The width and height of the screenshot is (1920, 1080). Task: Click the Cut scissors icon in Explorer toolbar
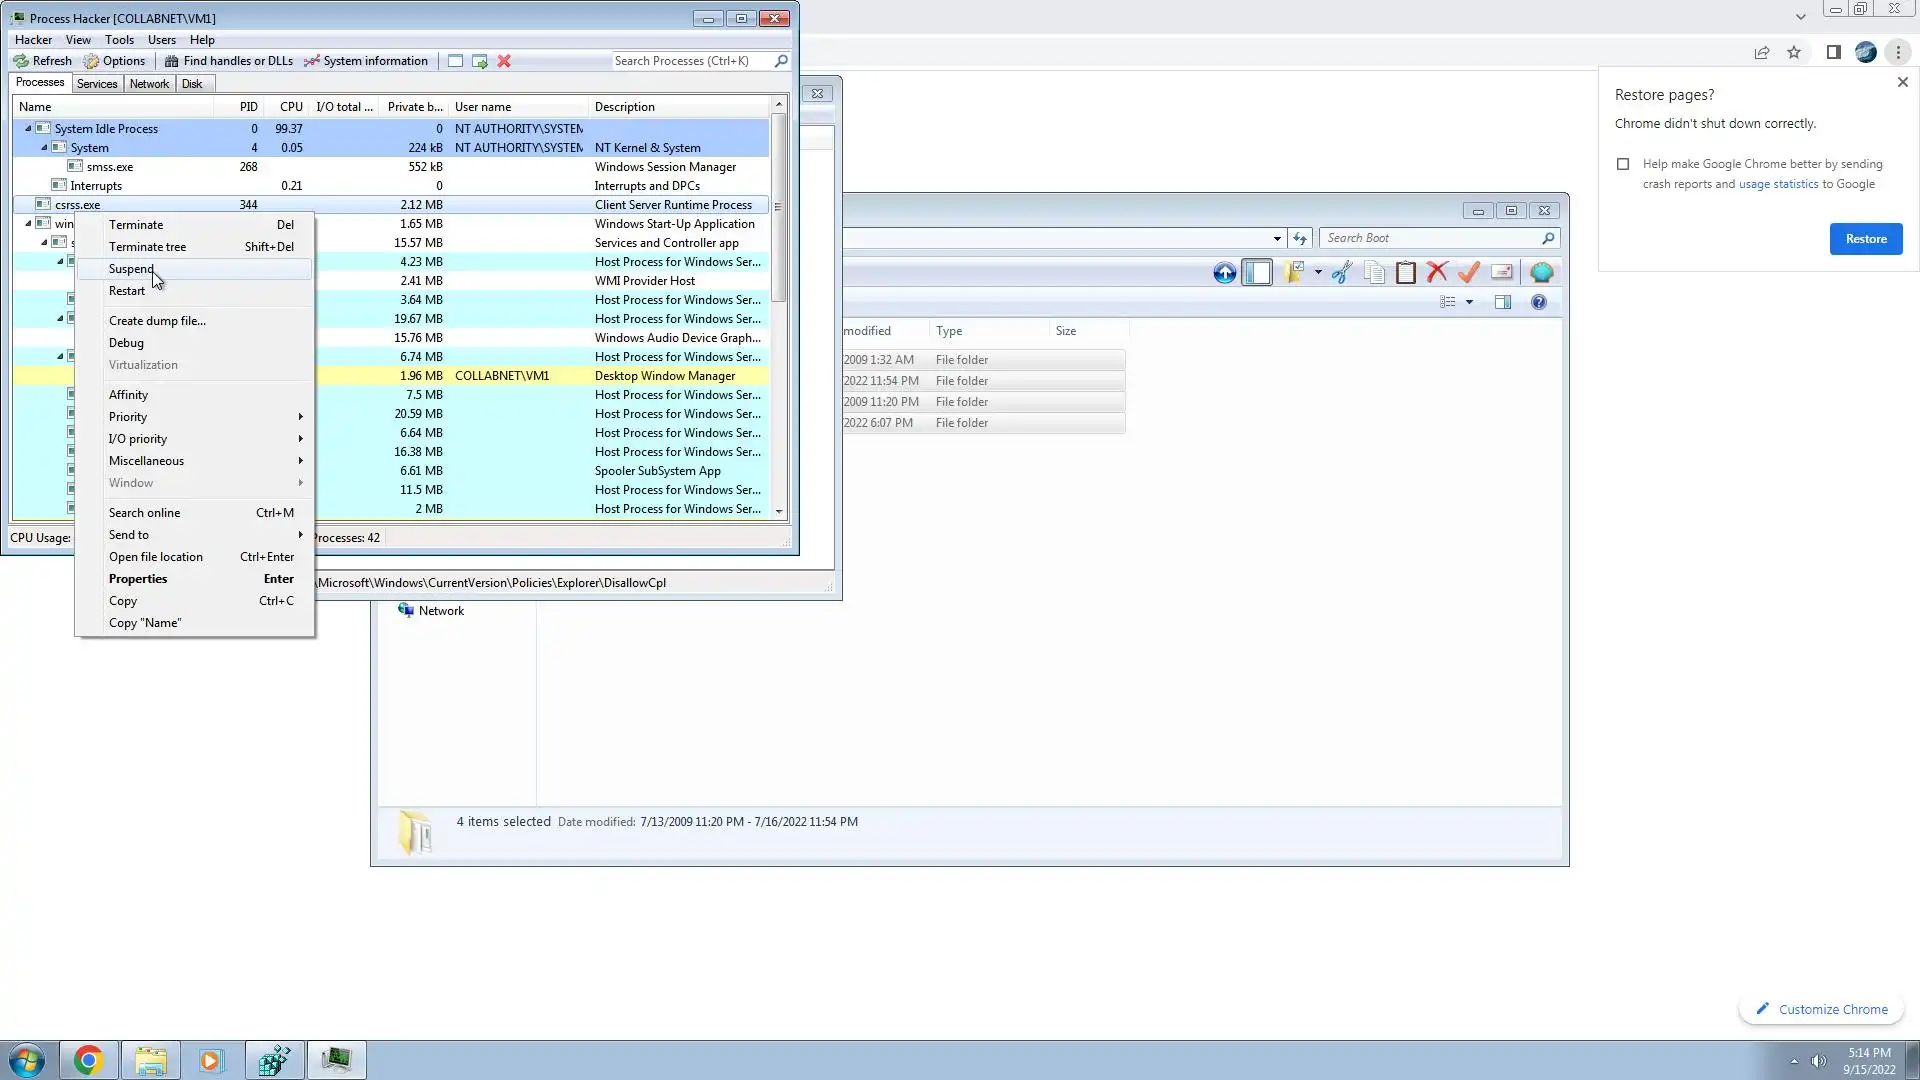click(1342, 272)
